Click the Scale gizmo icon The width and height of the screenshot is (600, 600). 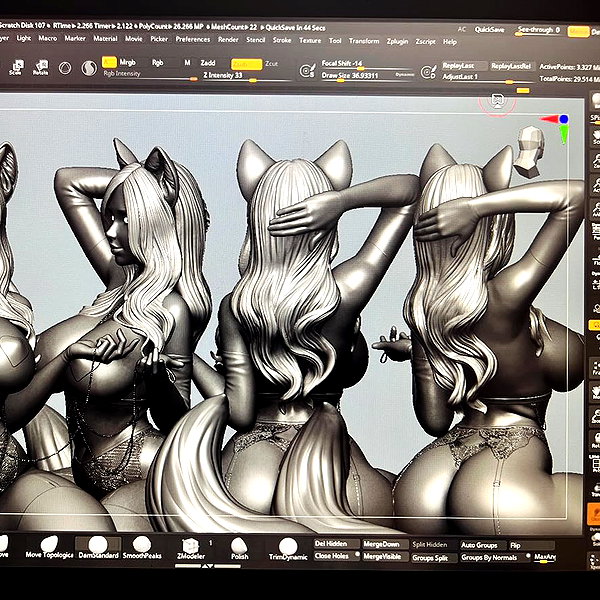tap(17, 67)
